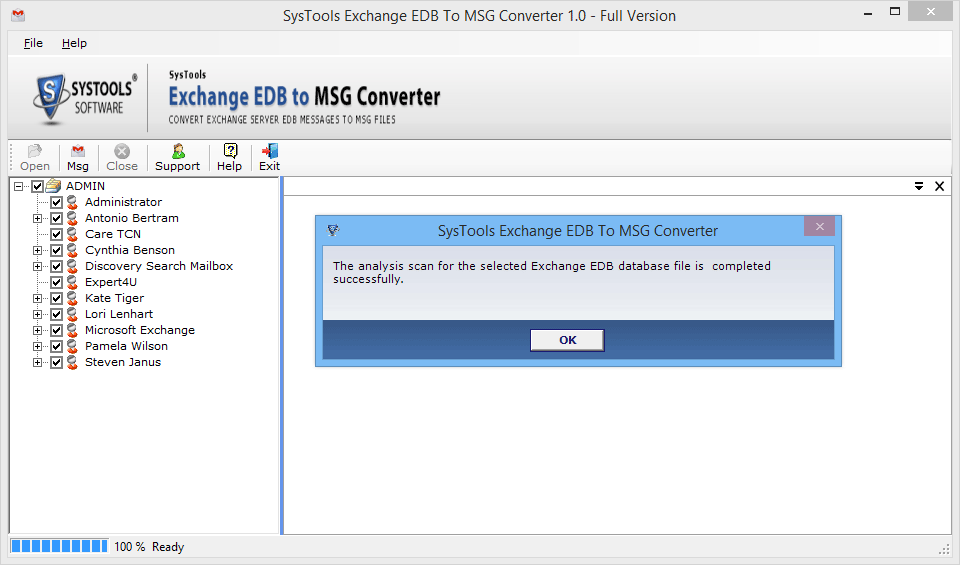Expand the Pamela Wilson node
960x565 pixels.
[x=37, y=346]
